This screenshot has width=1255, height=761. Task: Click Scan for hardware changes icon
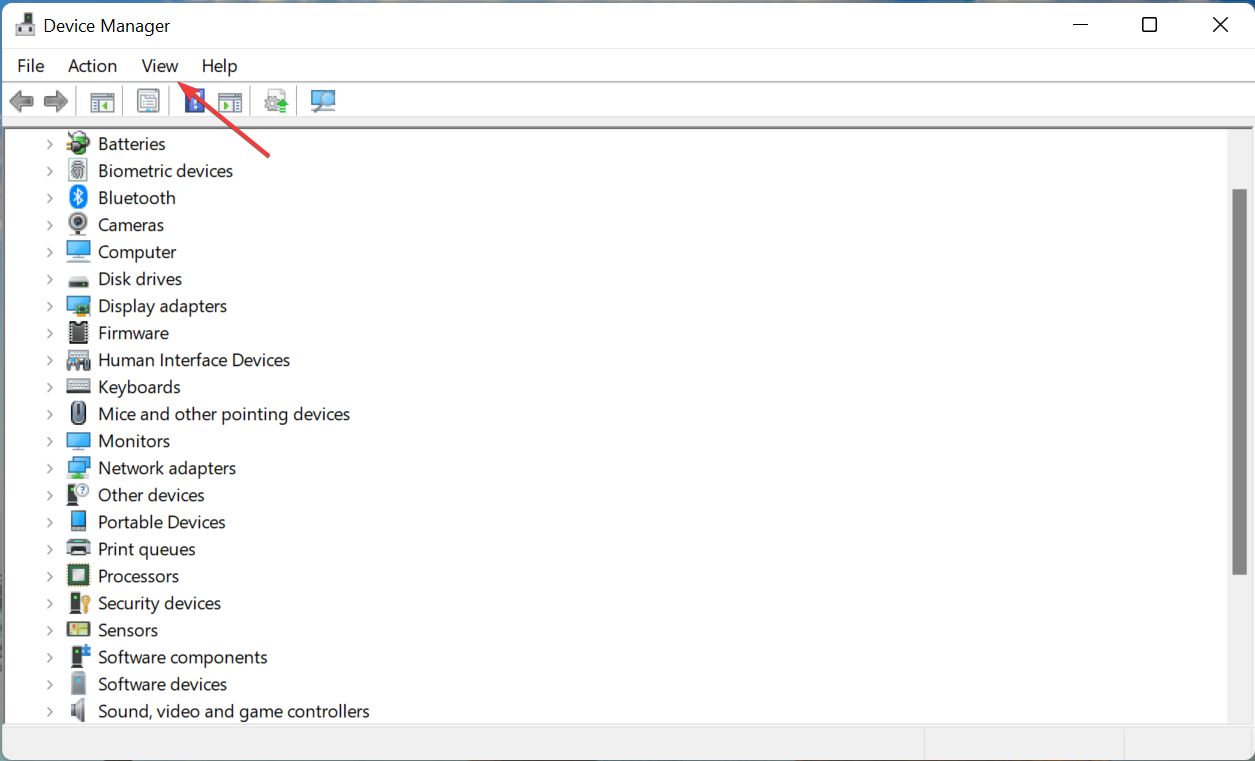(323, 101)
